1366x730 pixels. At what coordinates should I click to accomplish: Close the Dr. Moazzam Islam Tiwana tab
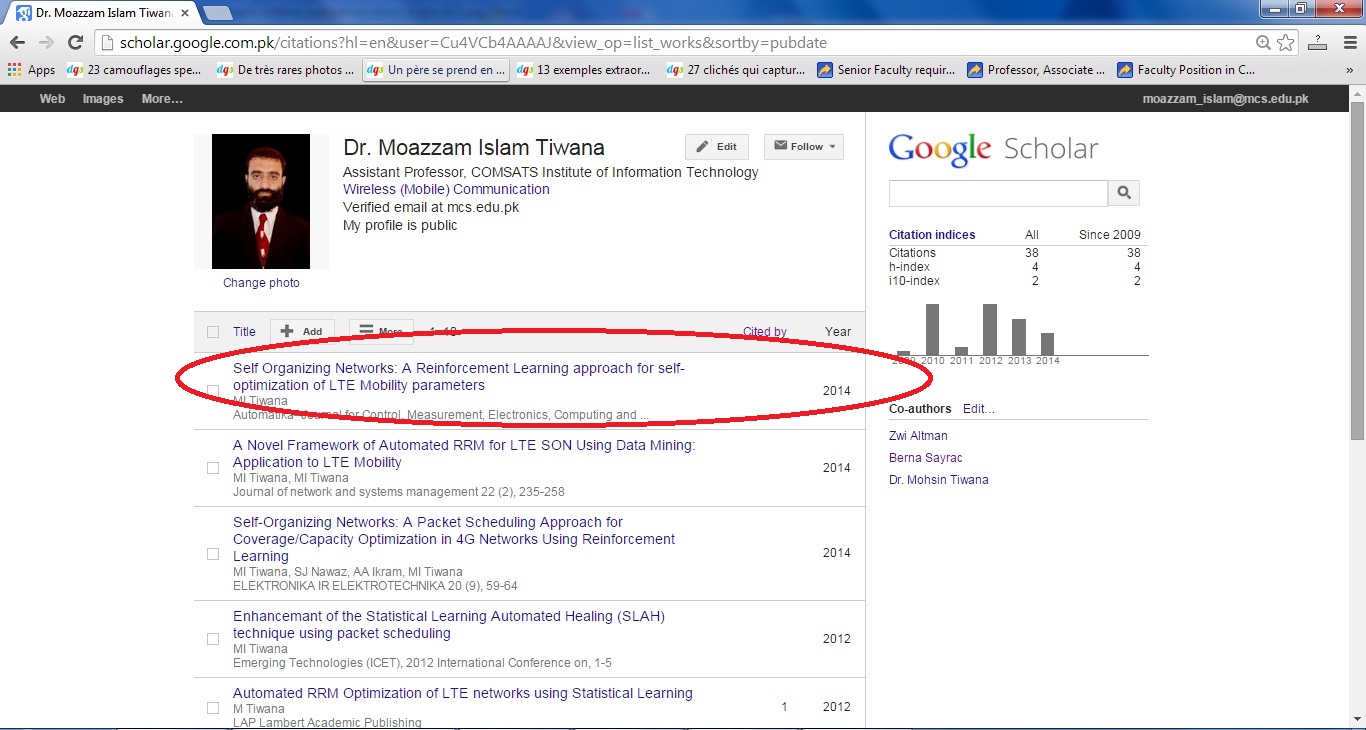tap(184, 14)
